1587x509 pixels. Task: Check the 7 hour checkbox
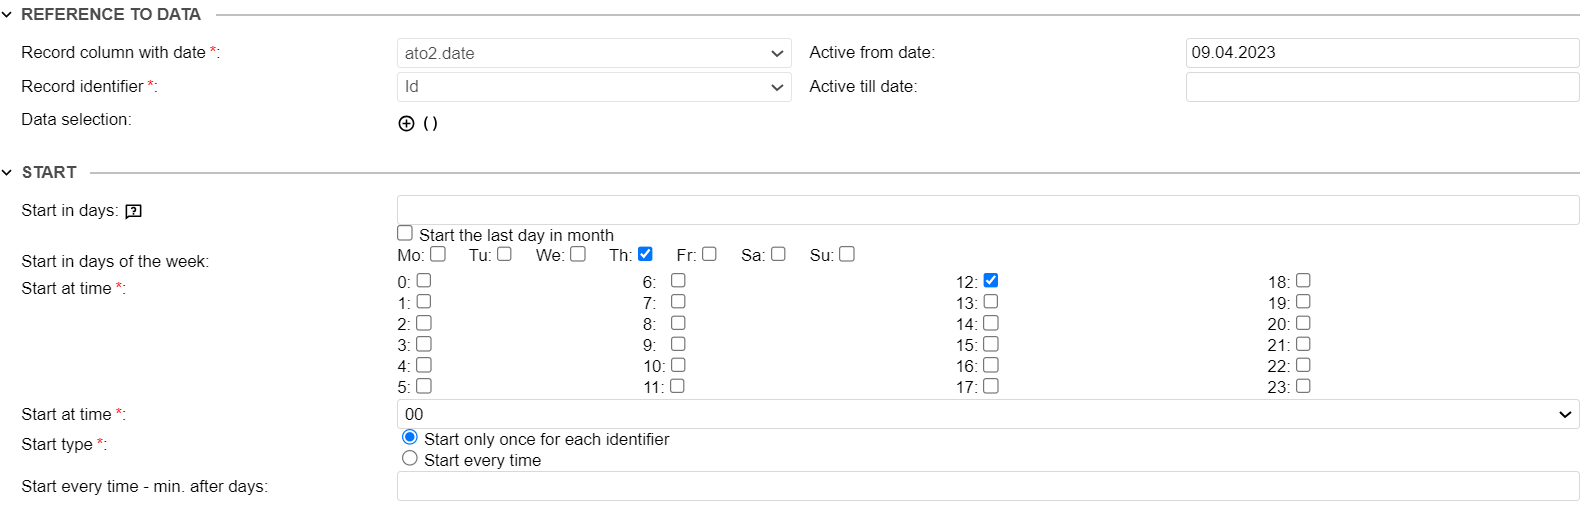click(678, 302)
